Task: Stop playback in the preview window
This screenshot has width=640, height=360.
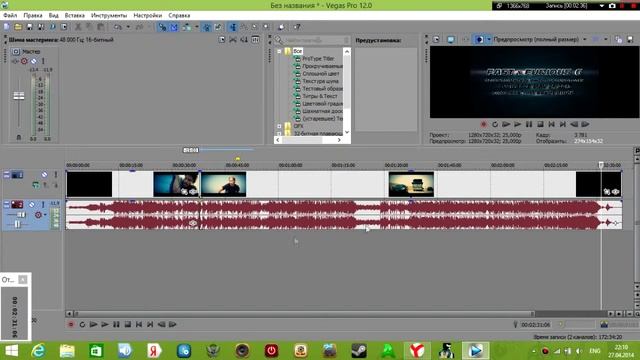Action: (540, 124)
